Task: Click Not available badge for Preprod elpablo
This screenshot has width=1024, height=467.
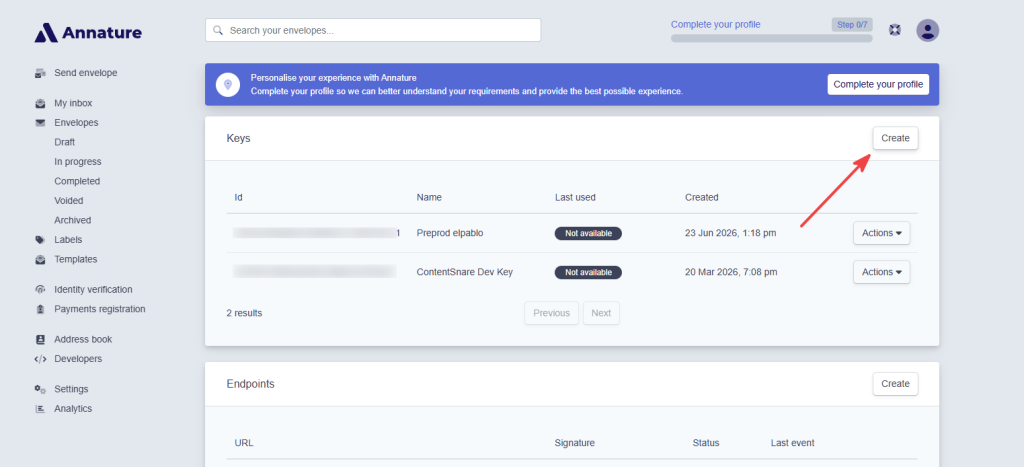Action: pyautogui.click(x=588, y=233)
